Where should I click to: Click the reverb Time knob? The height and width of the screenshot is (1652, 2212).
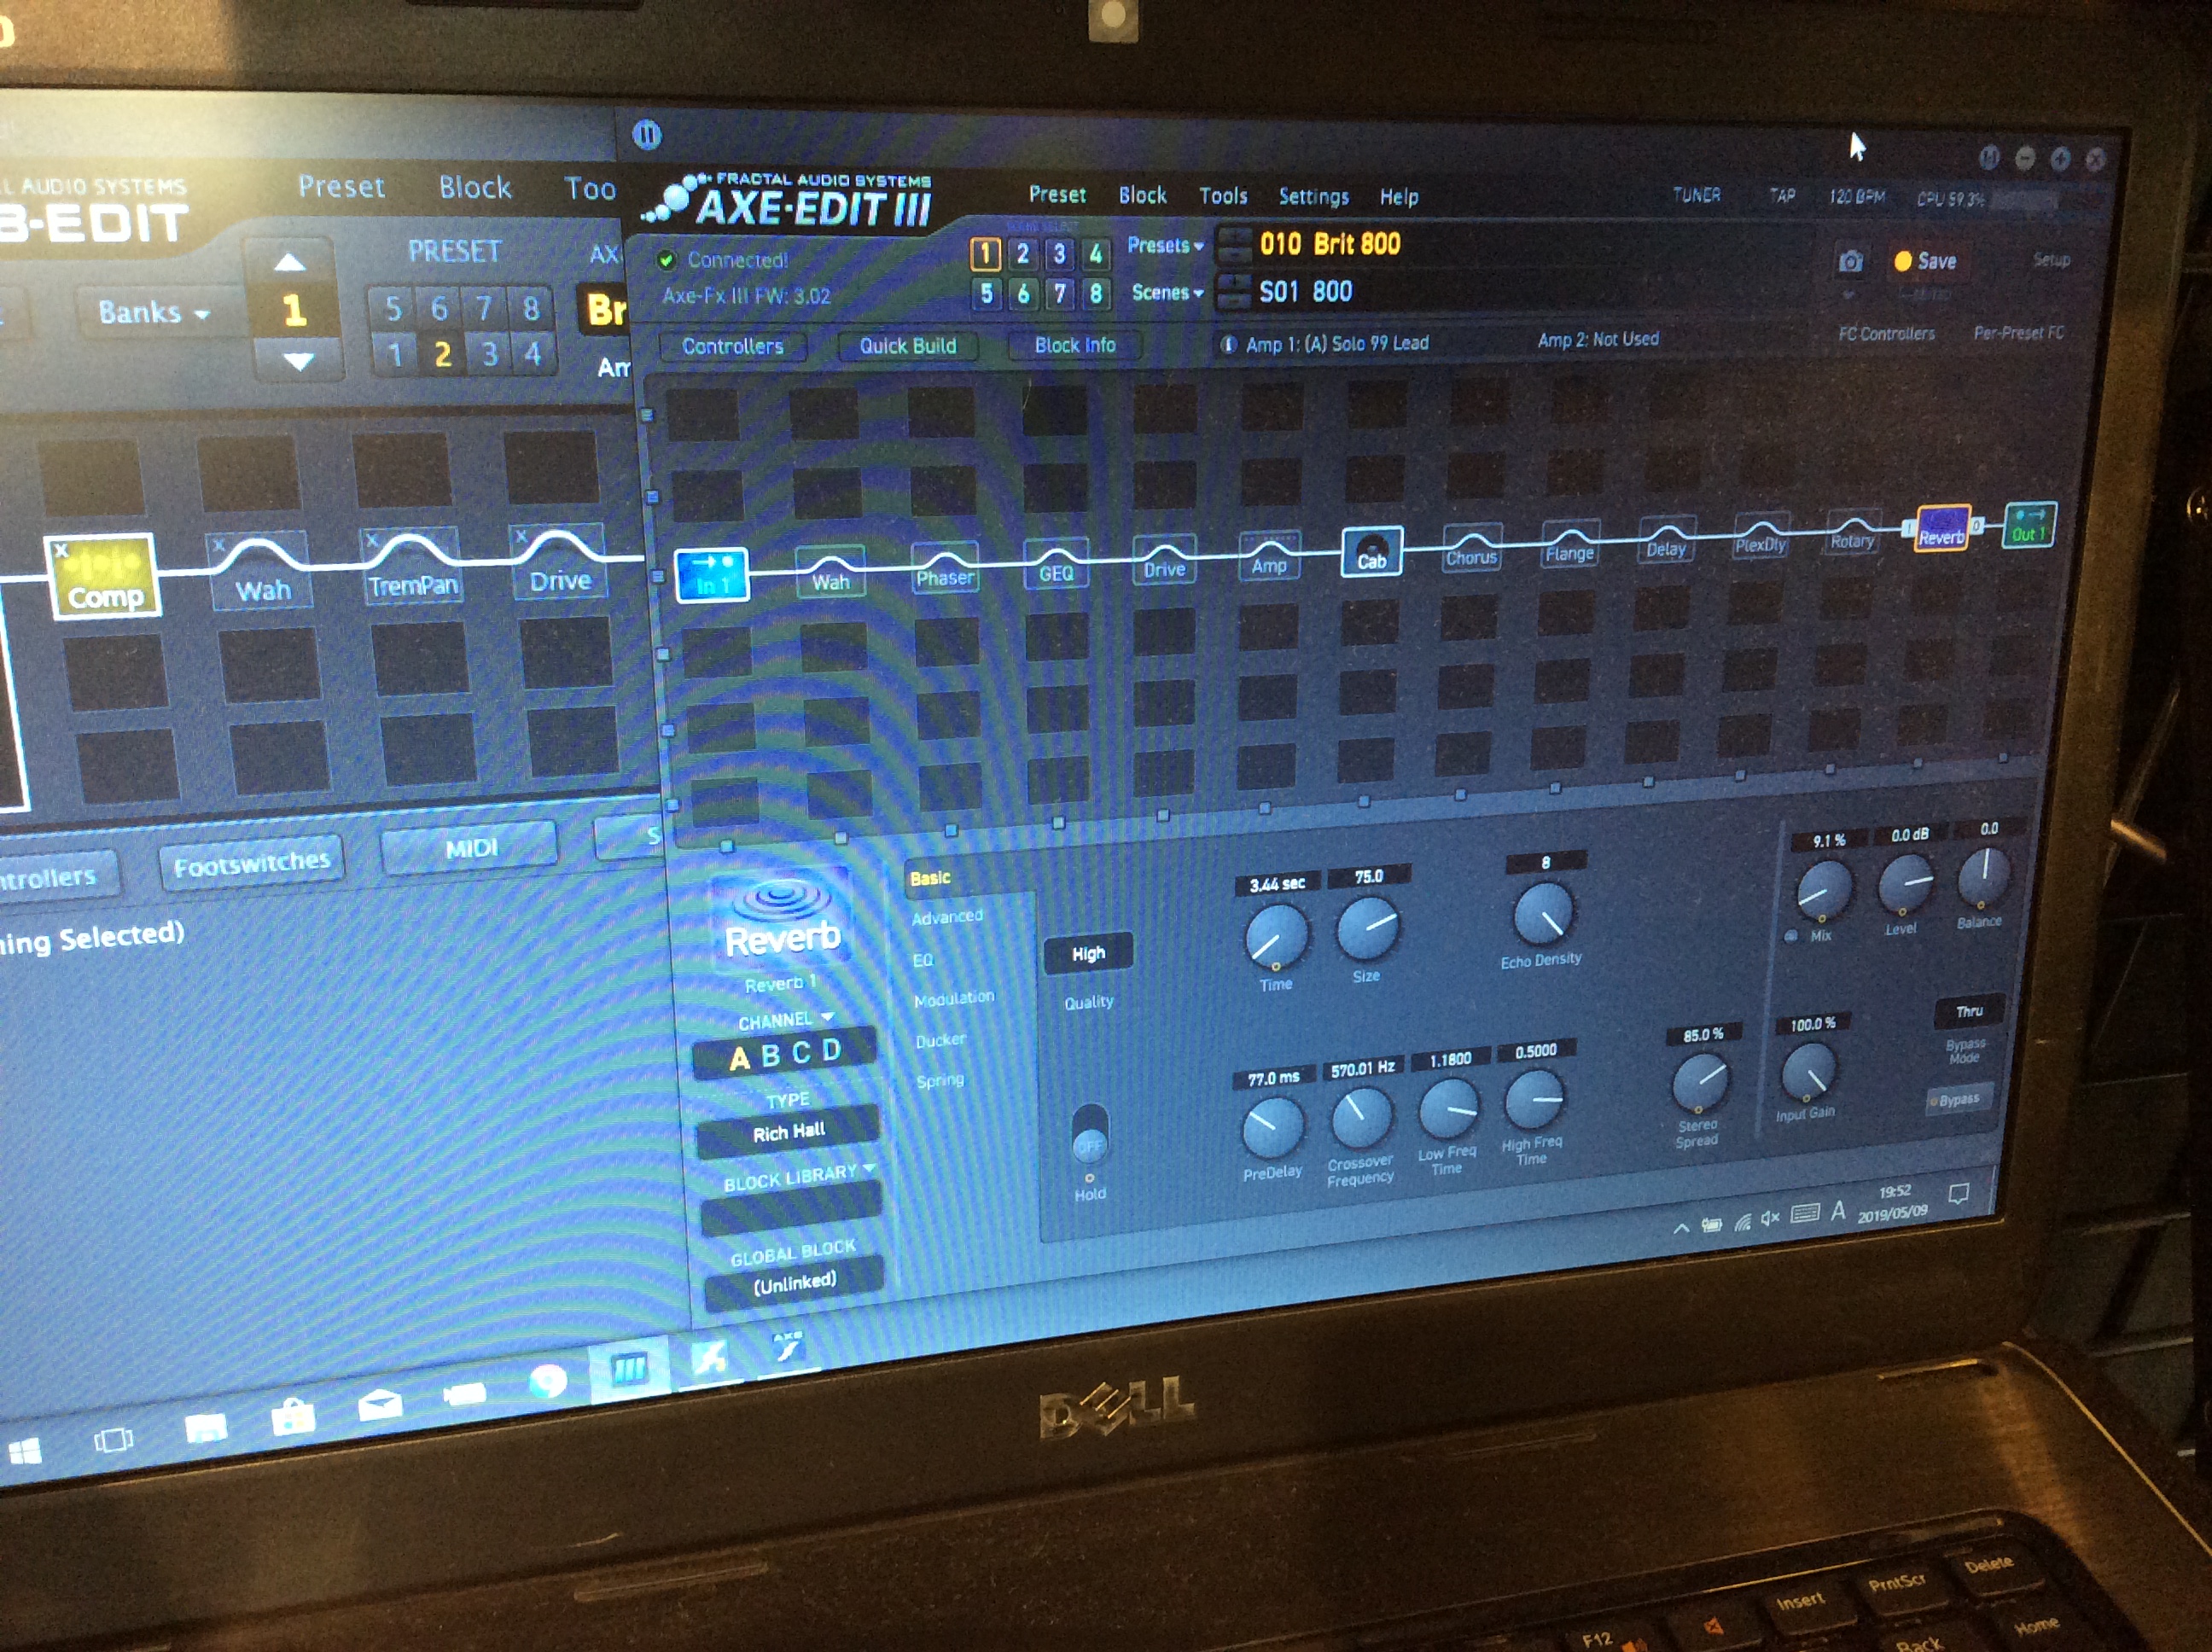click(1276, 937)
